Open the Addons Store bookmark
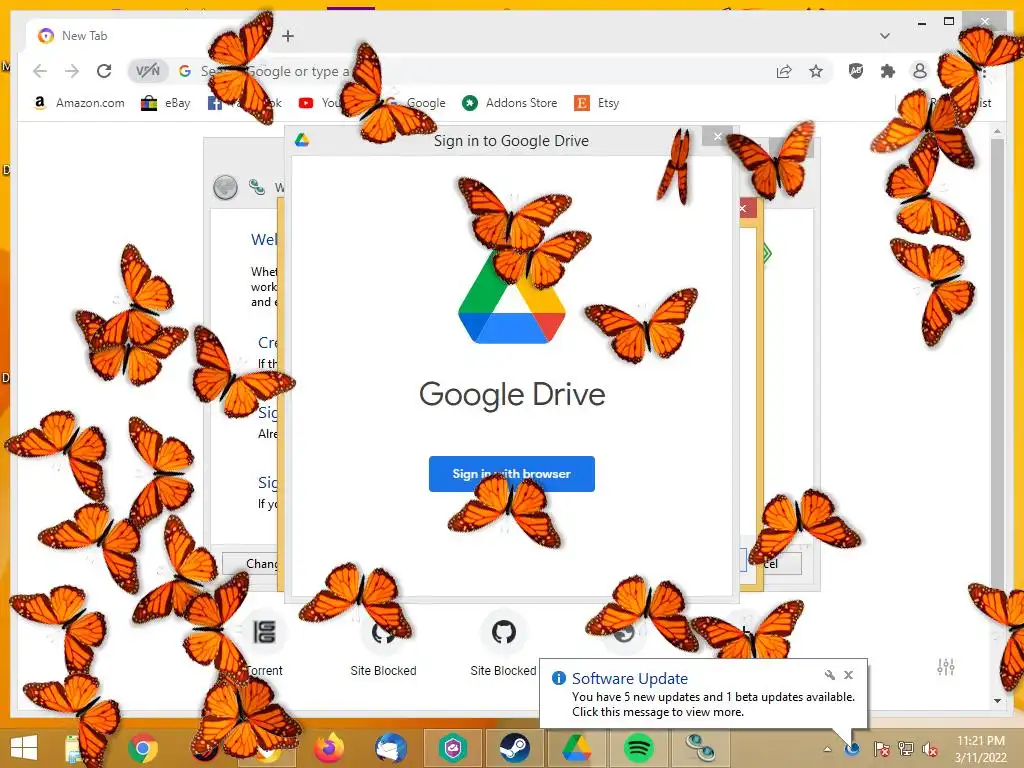 509,103
